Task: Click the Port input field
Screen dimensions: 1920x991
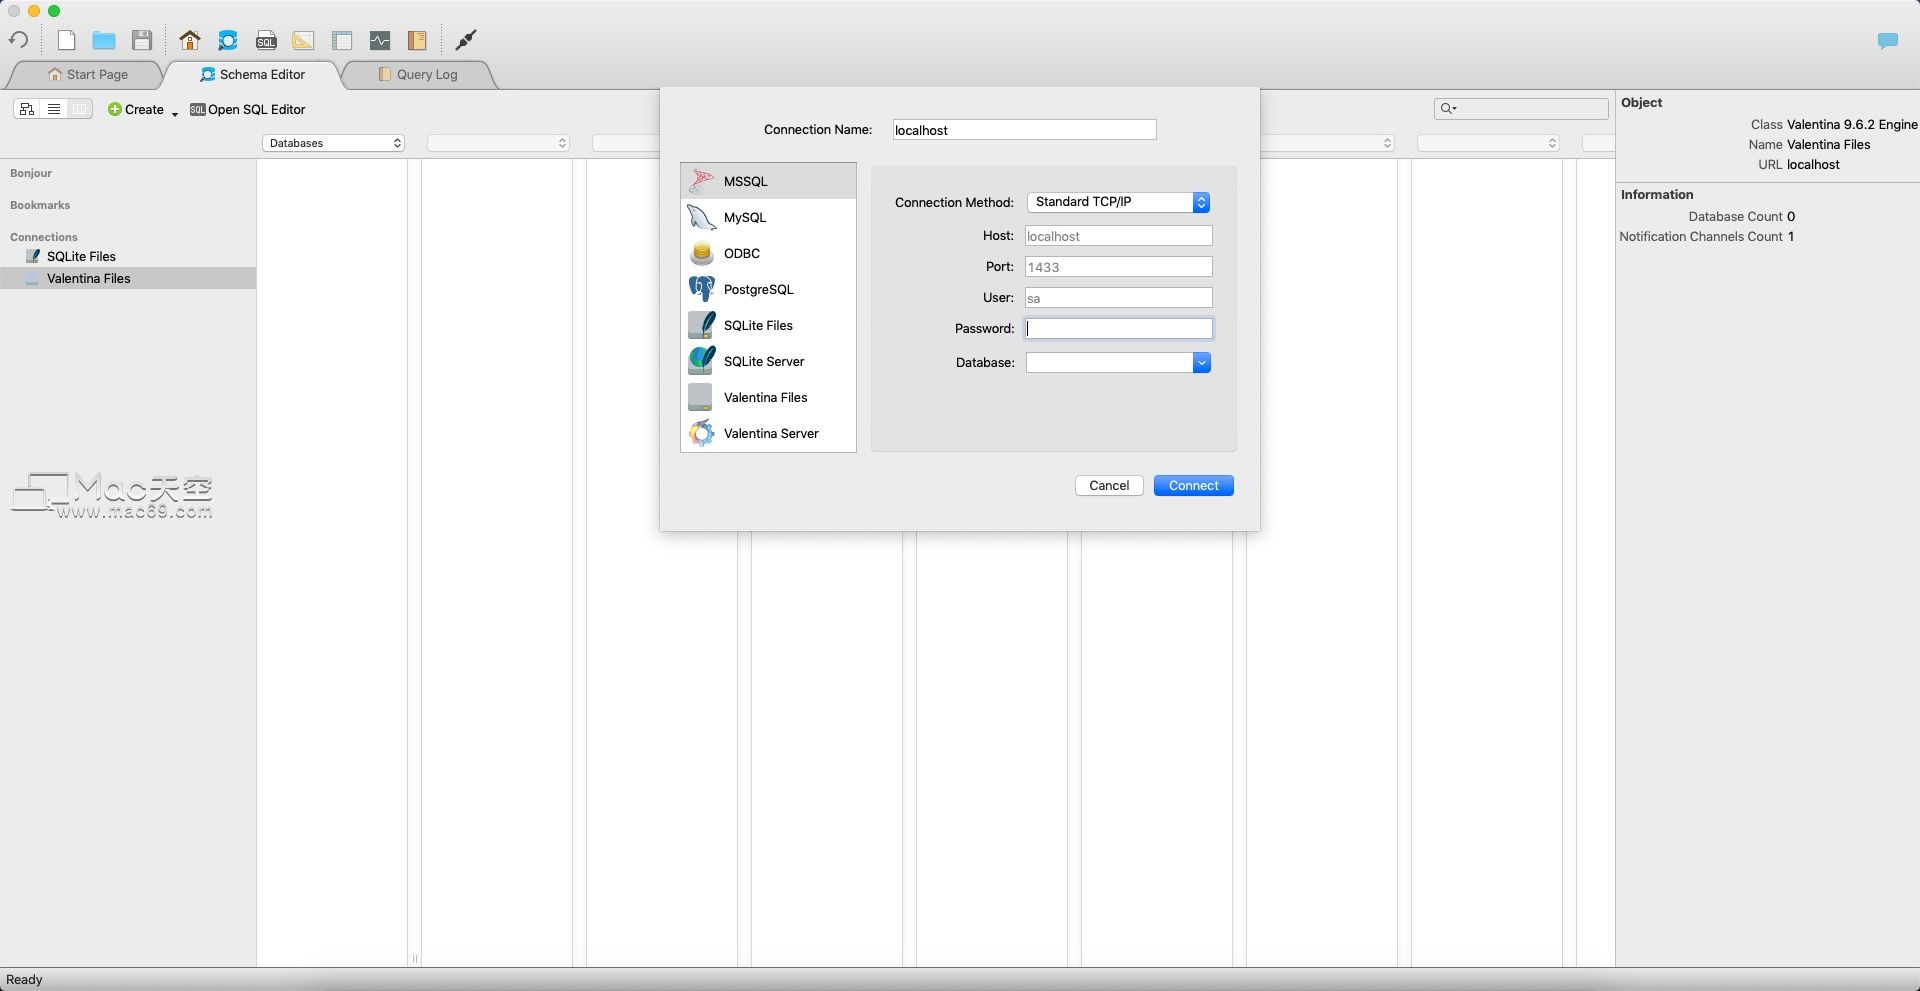Action: click(x=1118, y=267)
